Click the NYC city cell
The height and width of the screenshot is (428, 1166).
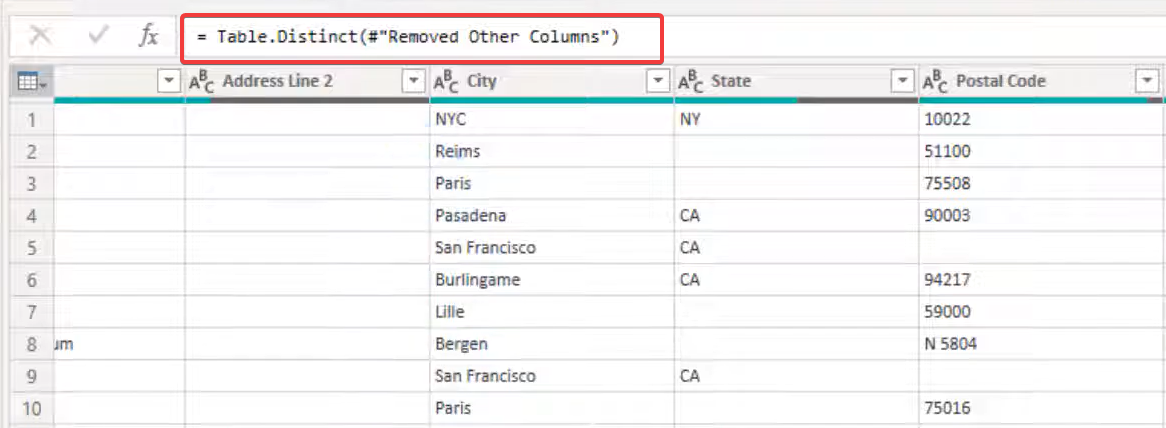552,120
